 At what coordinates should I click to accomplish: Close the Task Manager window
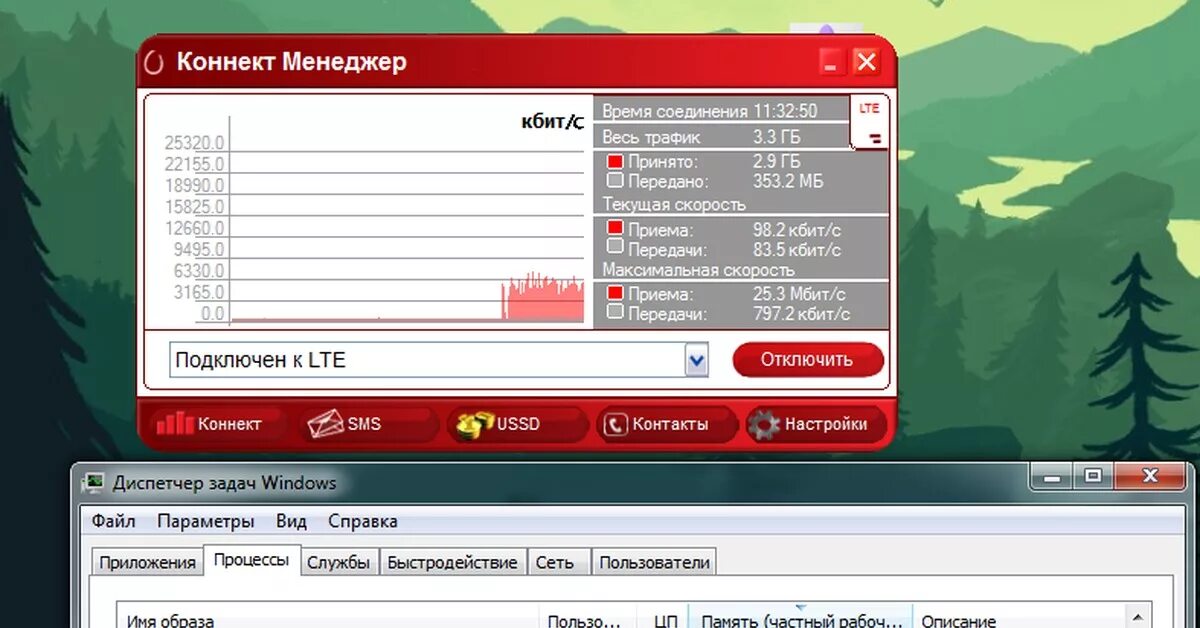(1150, 477)
